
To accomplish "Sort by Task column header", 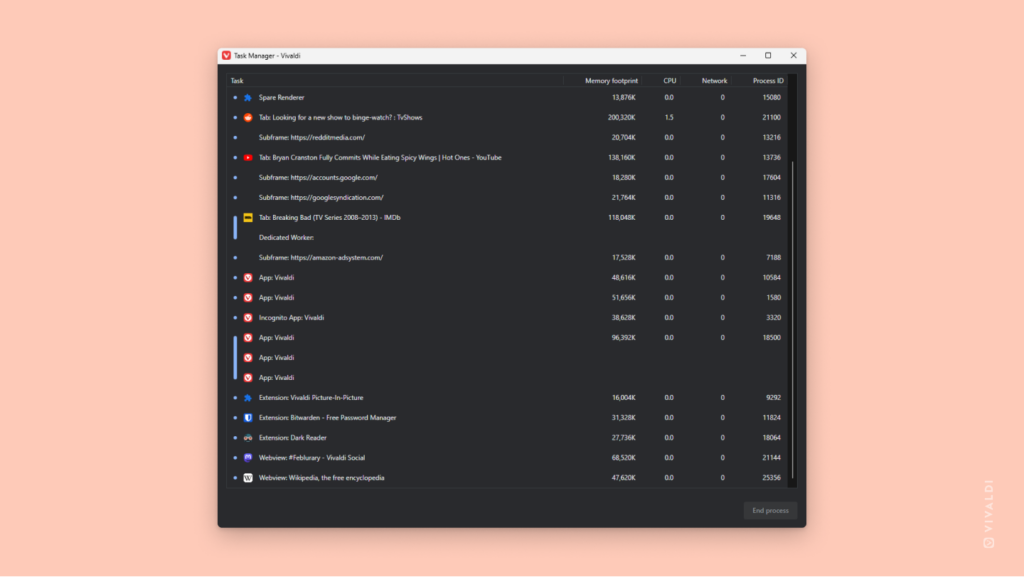I will 395,81.
